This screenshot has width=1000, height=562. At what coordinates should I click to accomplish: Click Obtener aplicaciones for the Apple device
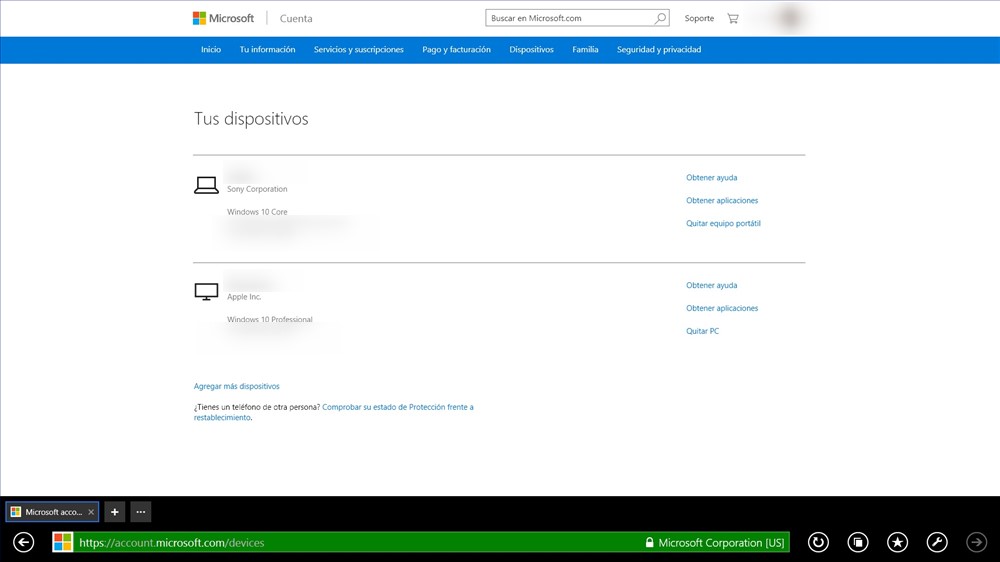pos(722,308)
